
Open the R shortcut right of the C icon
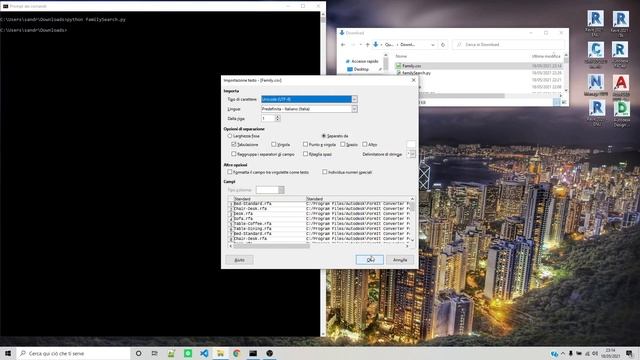pos(620,50)
